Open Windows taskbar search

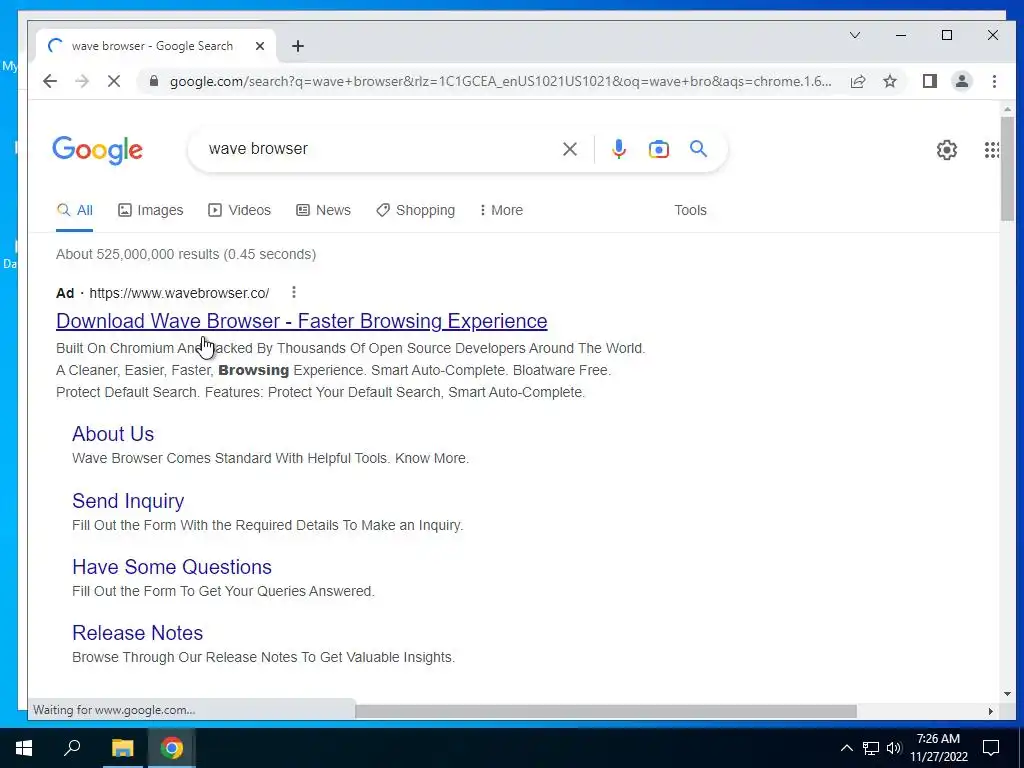[x=72, y=748]
